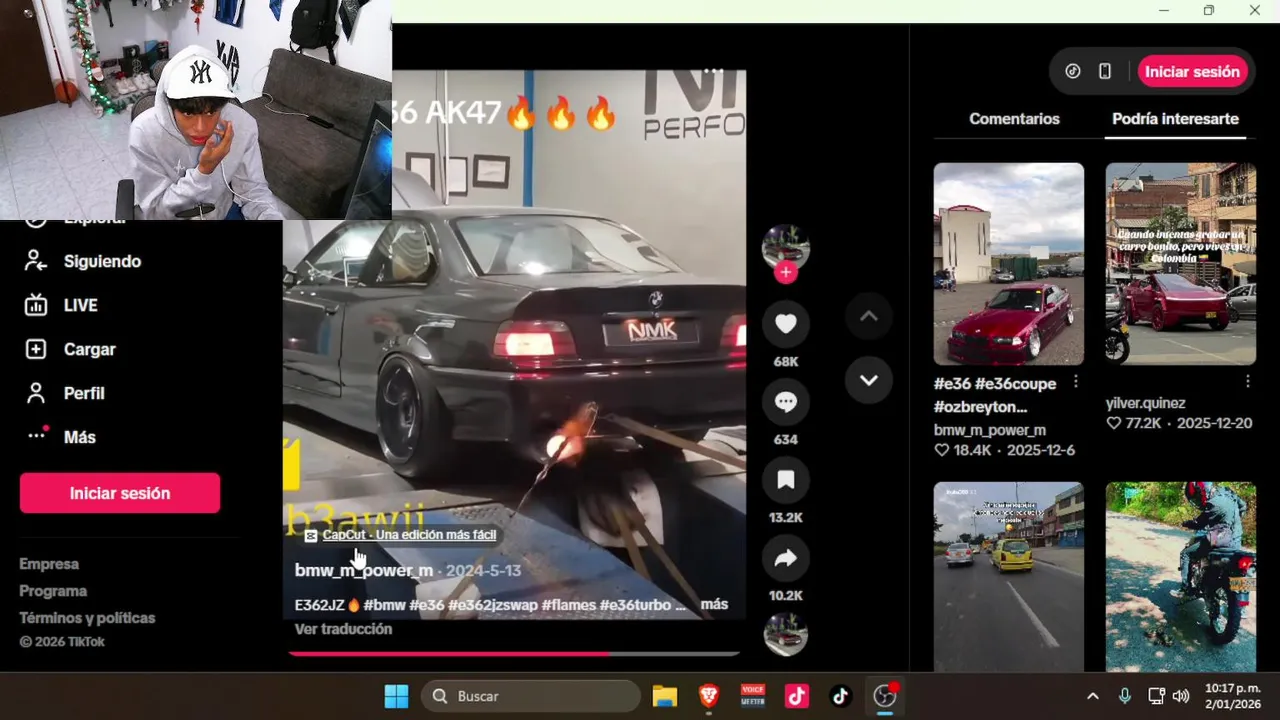Screen dimensions: 1280x720
Task: Open the Windows Start menu
Action: (397, 696)
